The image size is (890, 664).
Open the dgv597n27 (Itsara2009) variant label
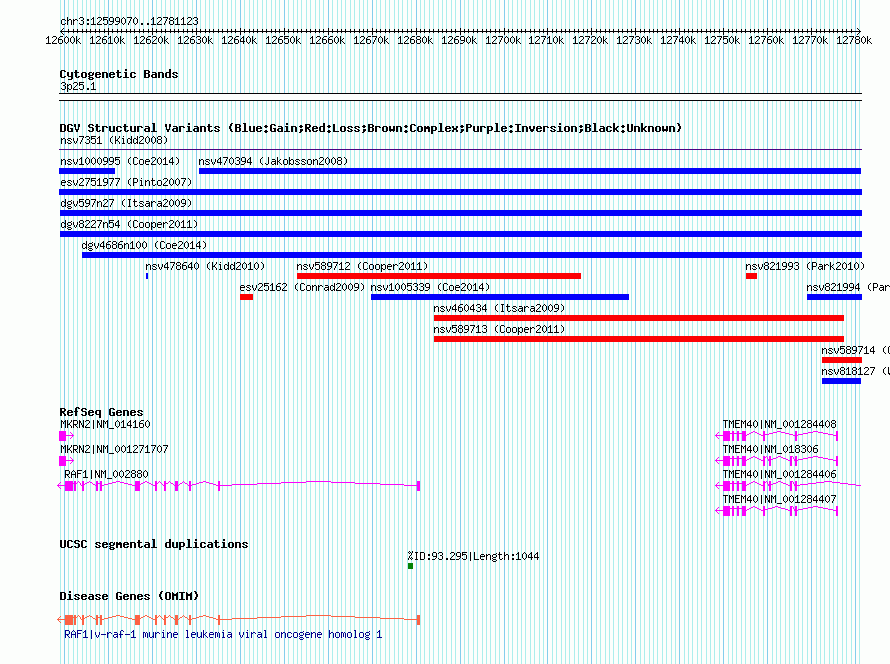tap(126, 203)
